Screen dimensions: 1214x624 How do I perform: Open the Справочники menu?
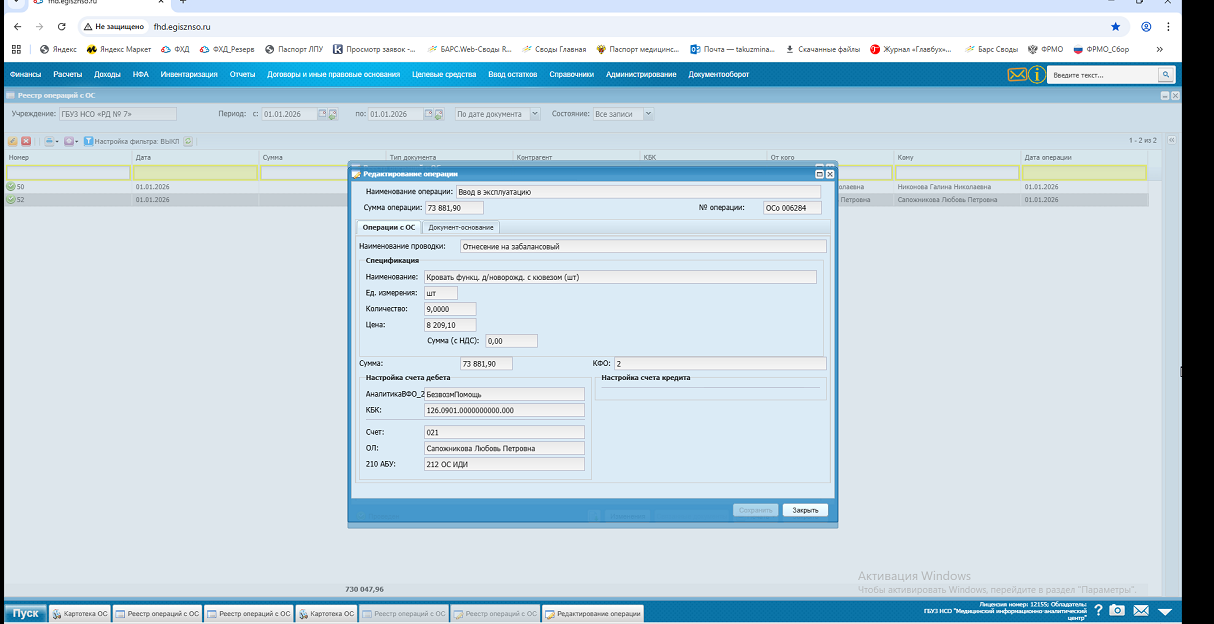coord(572,74)
